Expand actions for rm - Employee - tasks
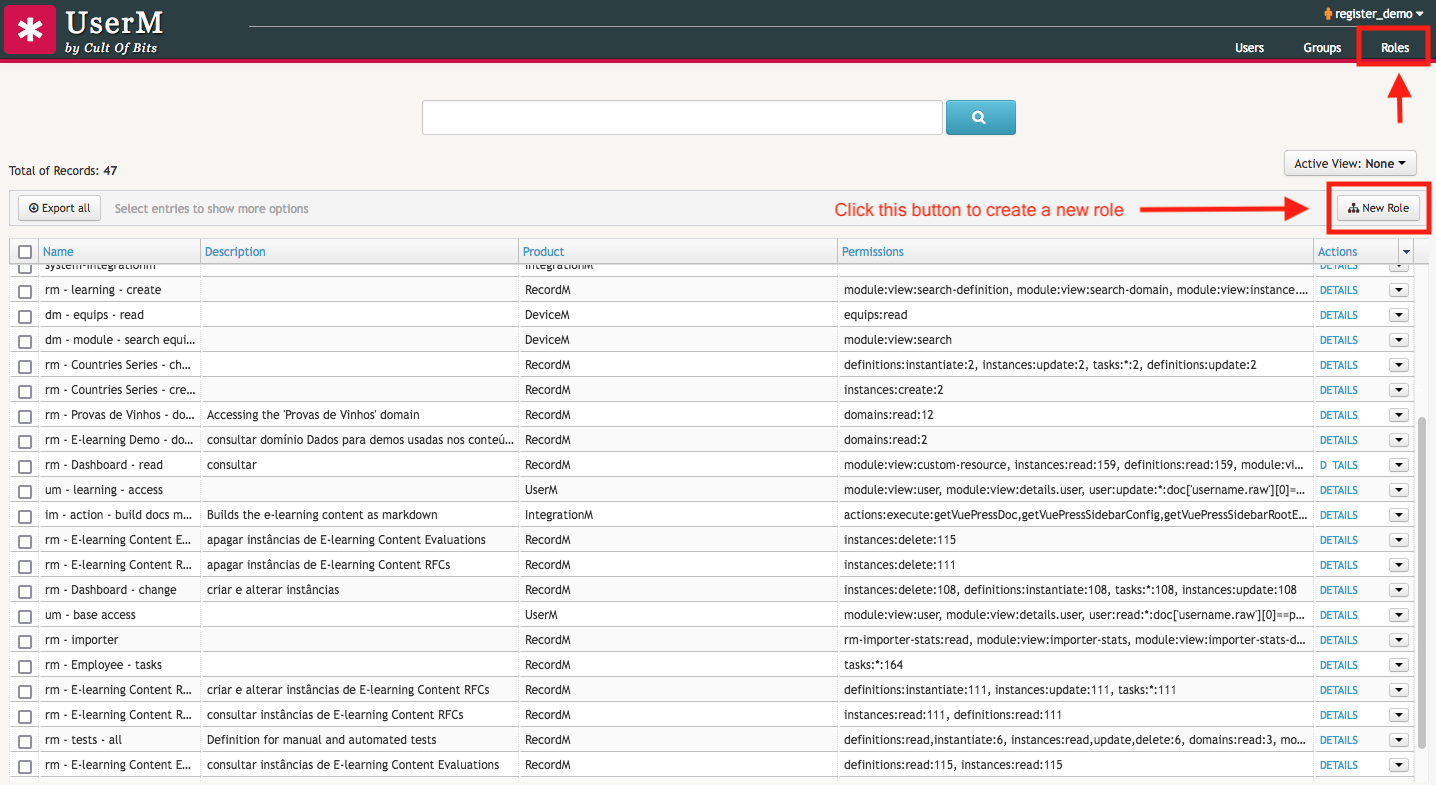1436x785 pixels. [1399, 665]
